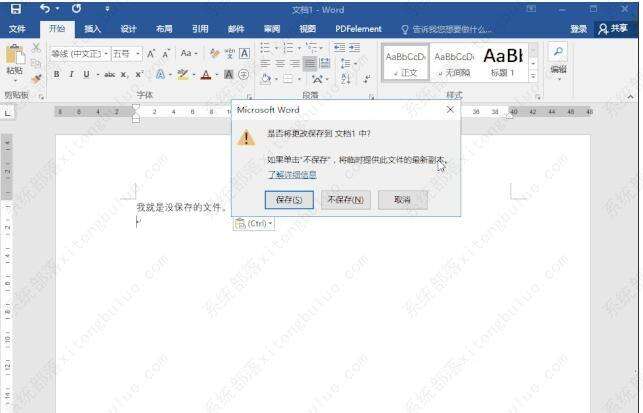
Task: Select the 正文 (Normal) style
Action: click(405, 63)
